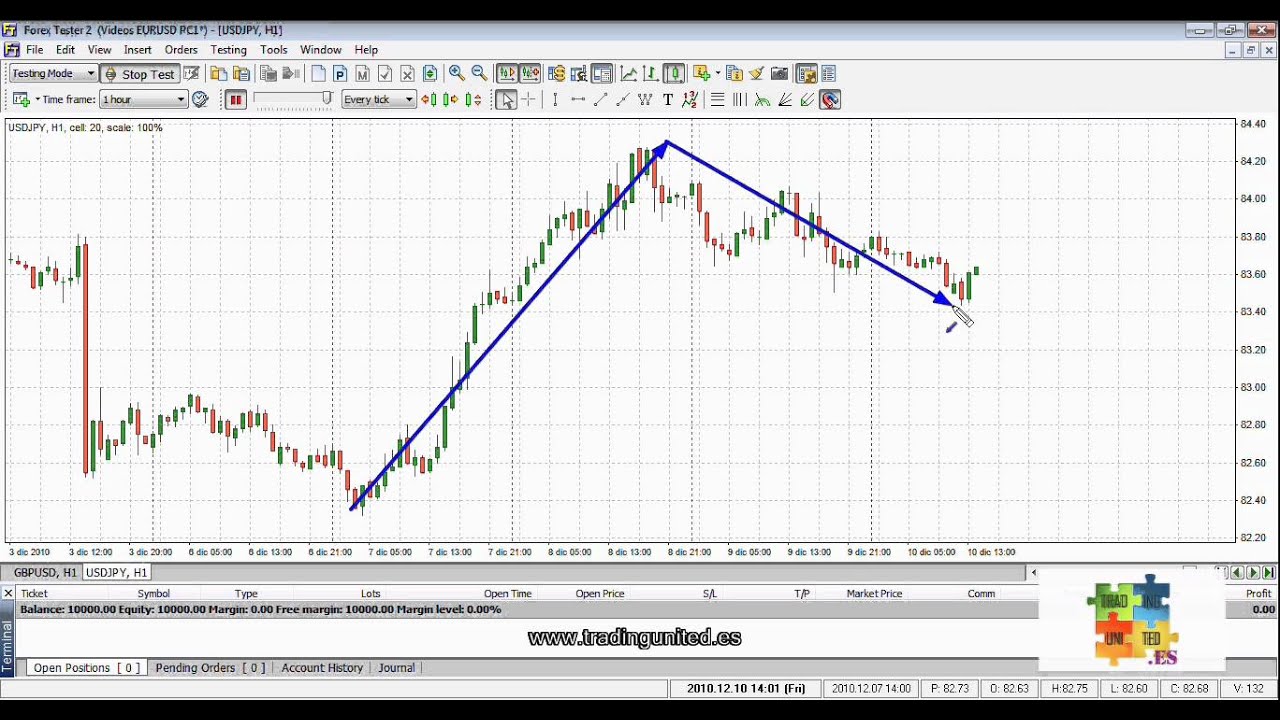Click the 'M' document icon in toolbar
Screen dimensions: 1280x720
[x=362, y=73]
